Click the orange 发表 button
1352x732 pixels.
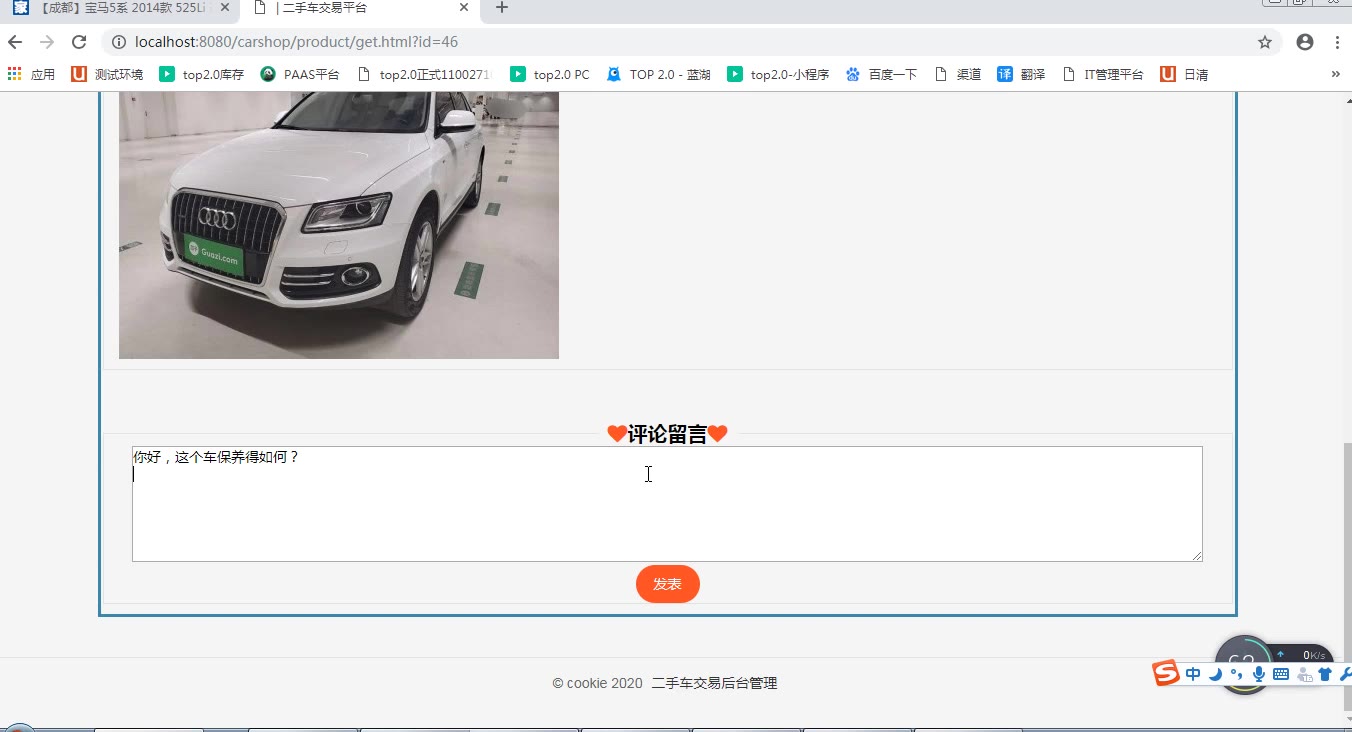668,584
